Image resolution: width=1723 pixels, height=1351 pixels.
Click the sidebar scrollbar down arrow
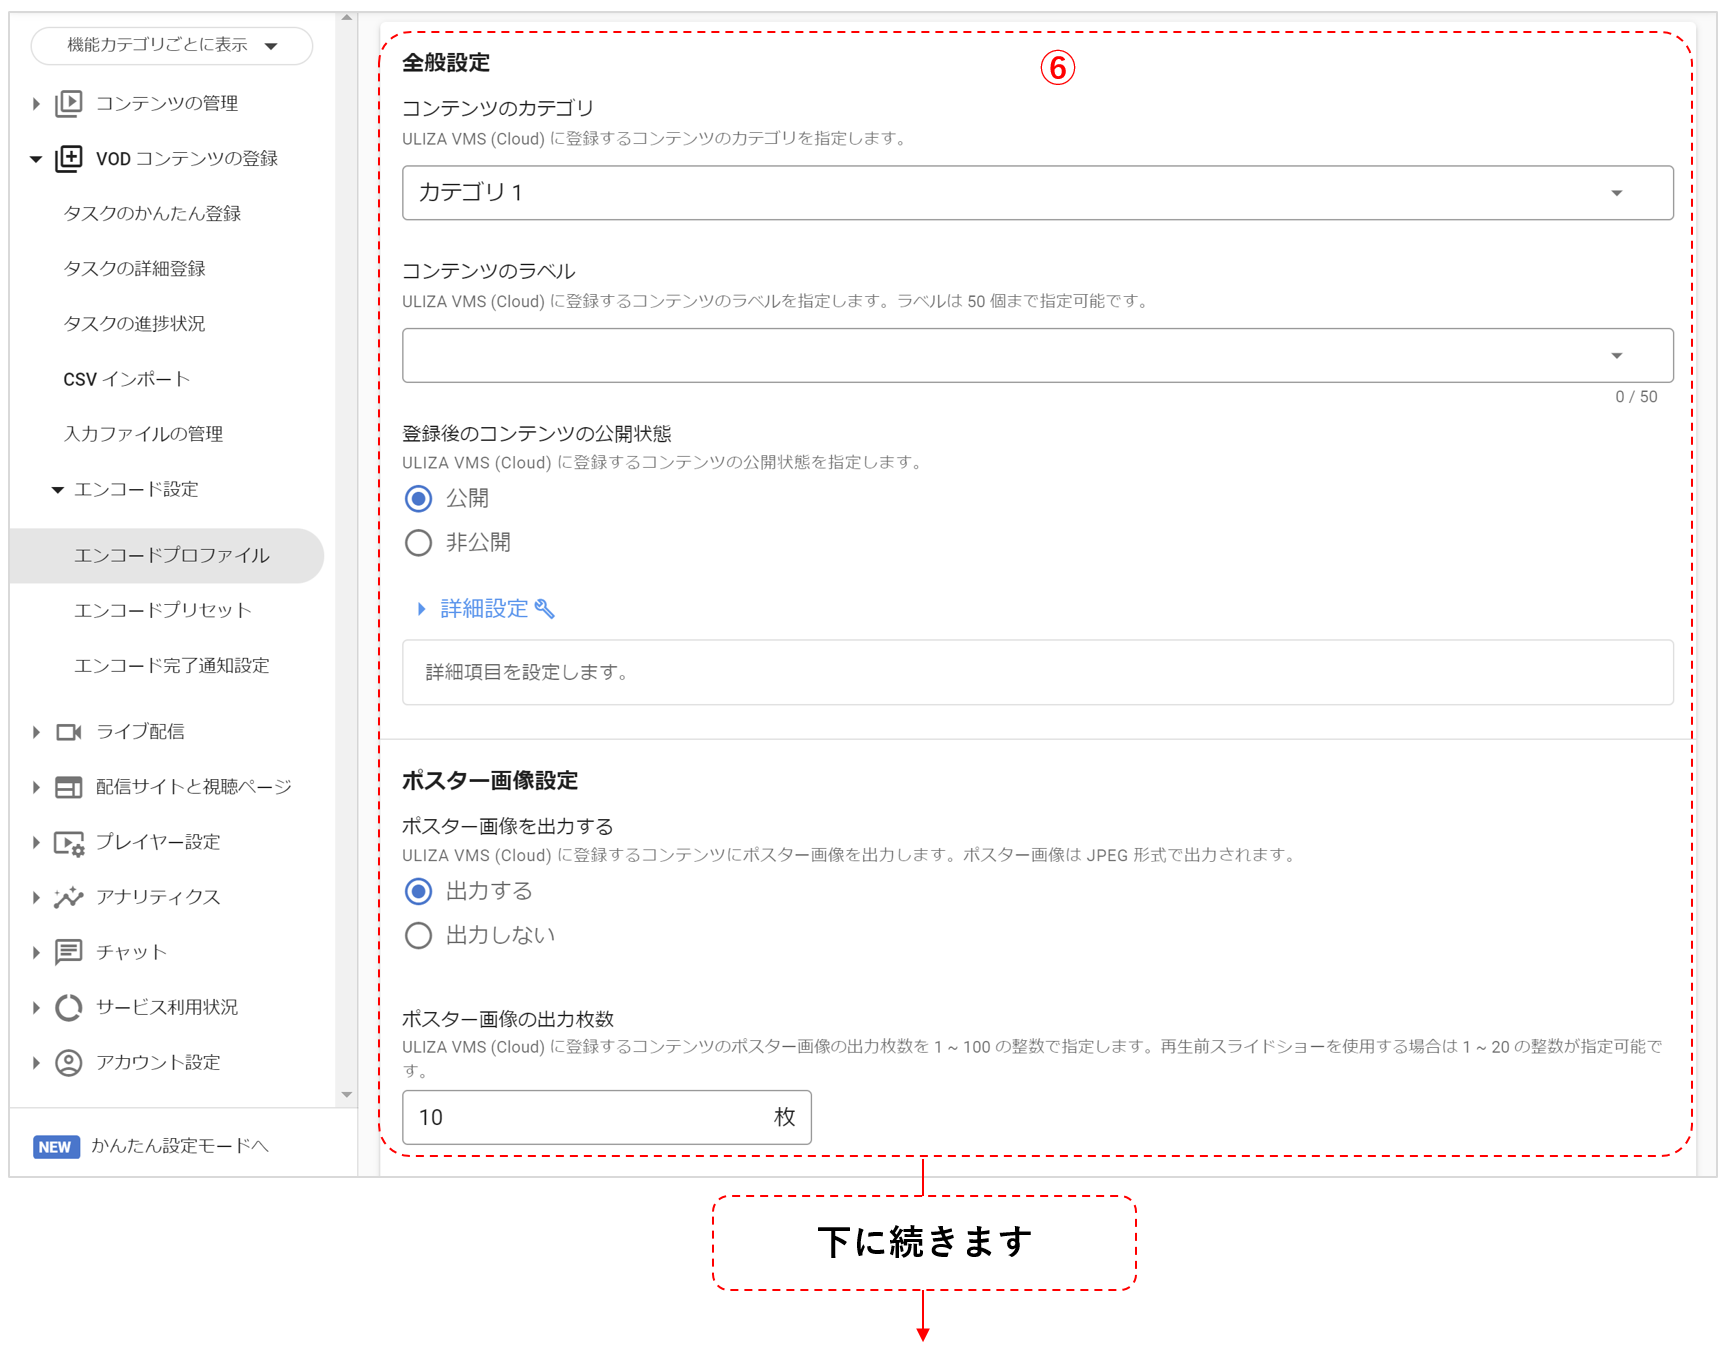pos(346,1095)
